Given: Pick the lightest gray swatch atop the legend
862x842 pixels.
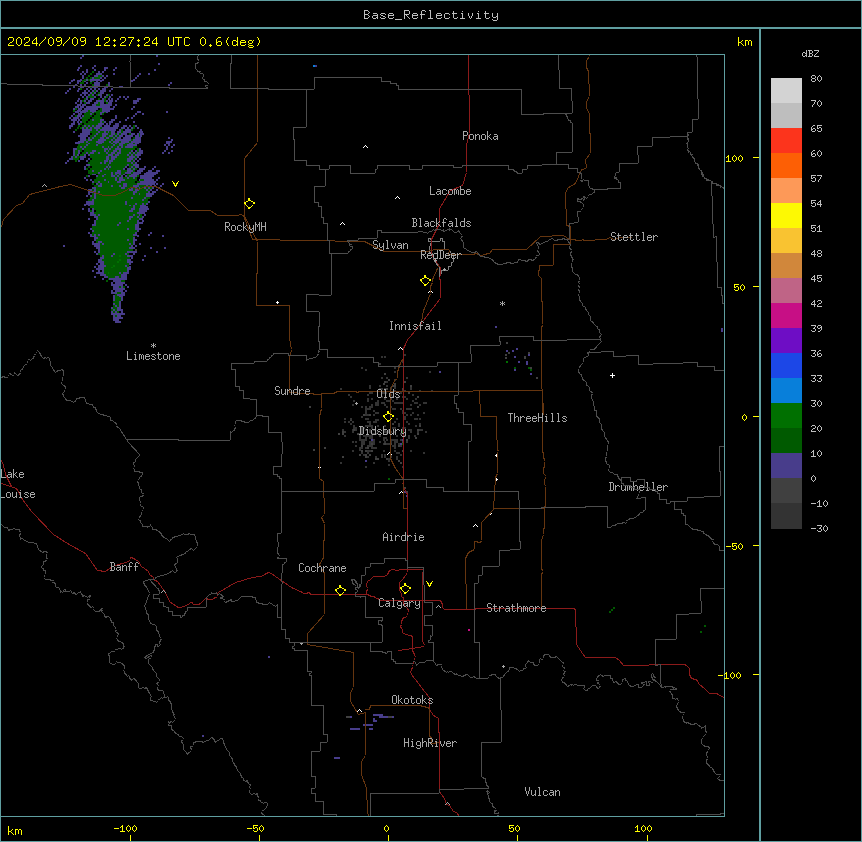Looking at the screenshot, I should click(786, 91).
